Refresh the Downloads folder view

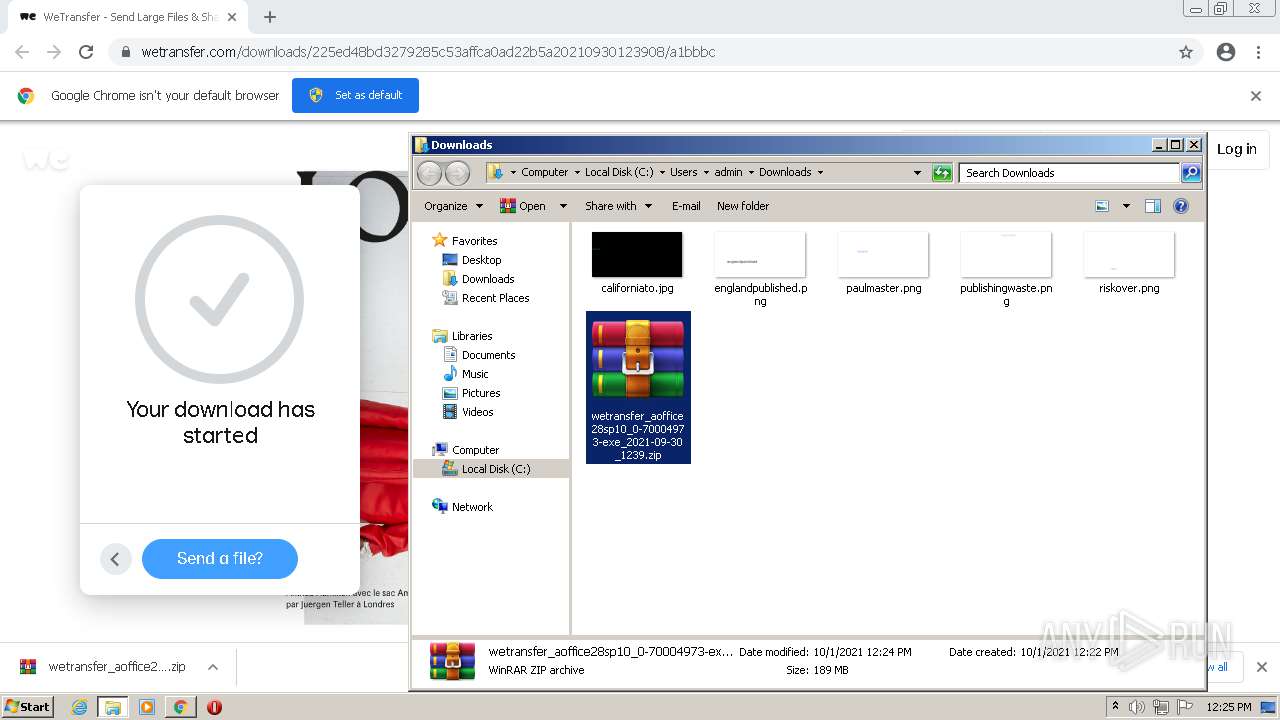click(x=942, y=173)
